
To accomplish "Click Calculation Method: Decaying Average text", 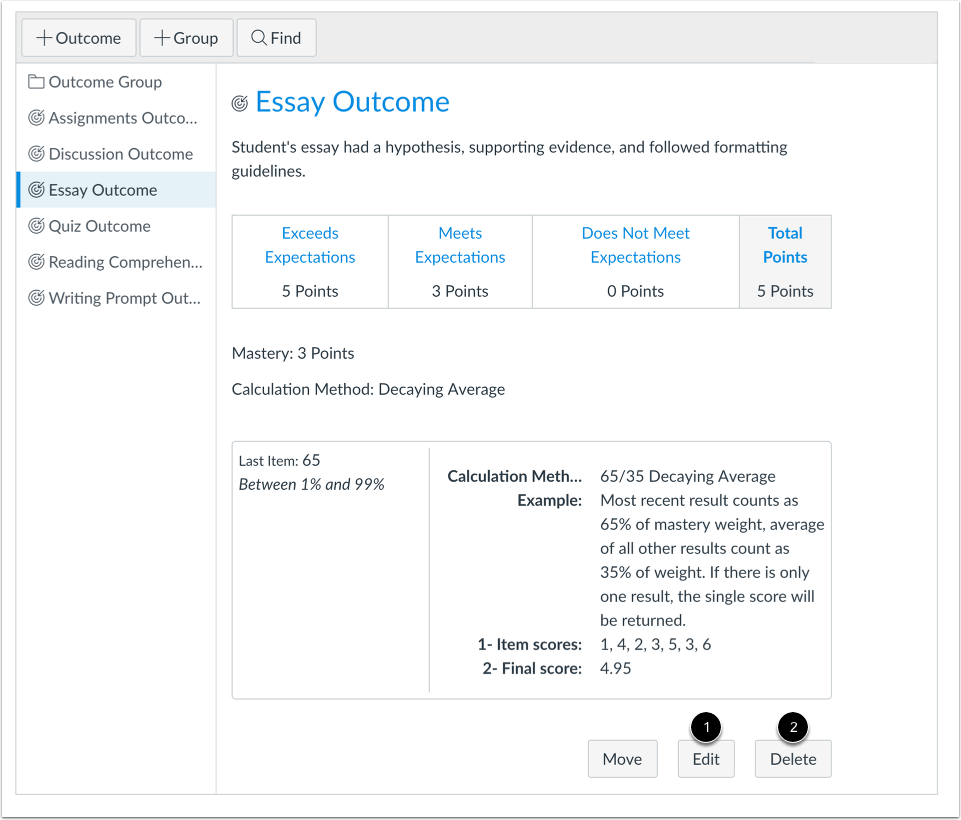I will click(x=368, y=390).
